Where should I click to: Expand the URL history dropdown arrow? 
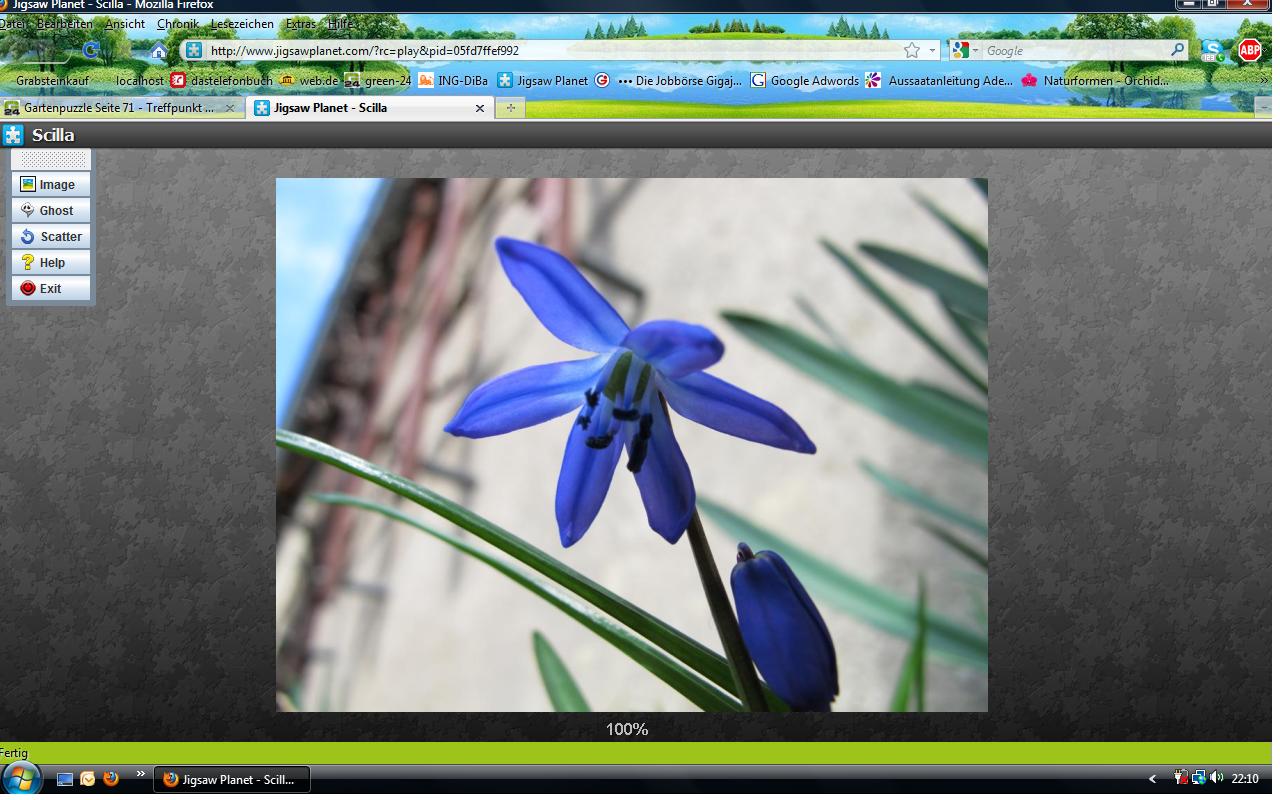click(x=932, y=51)
